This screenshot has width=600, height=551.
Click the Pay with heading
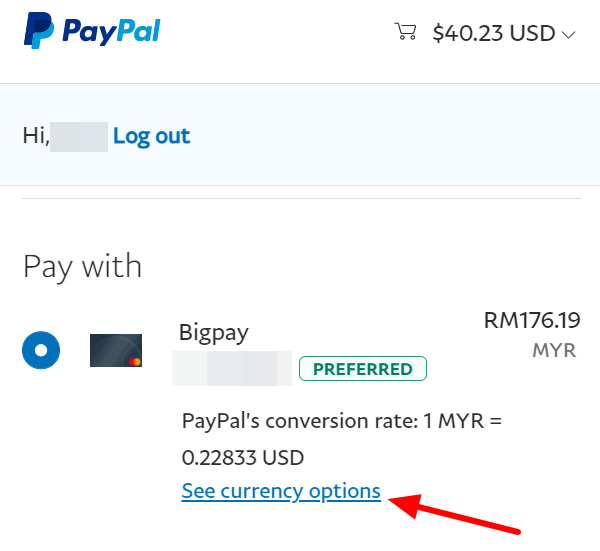point(83,267)
